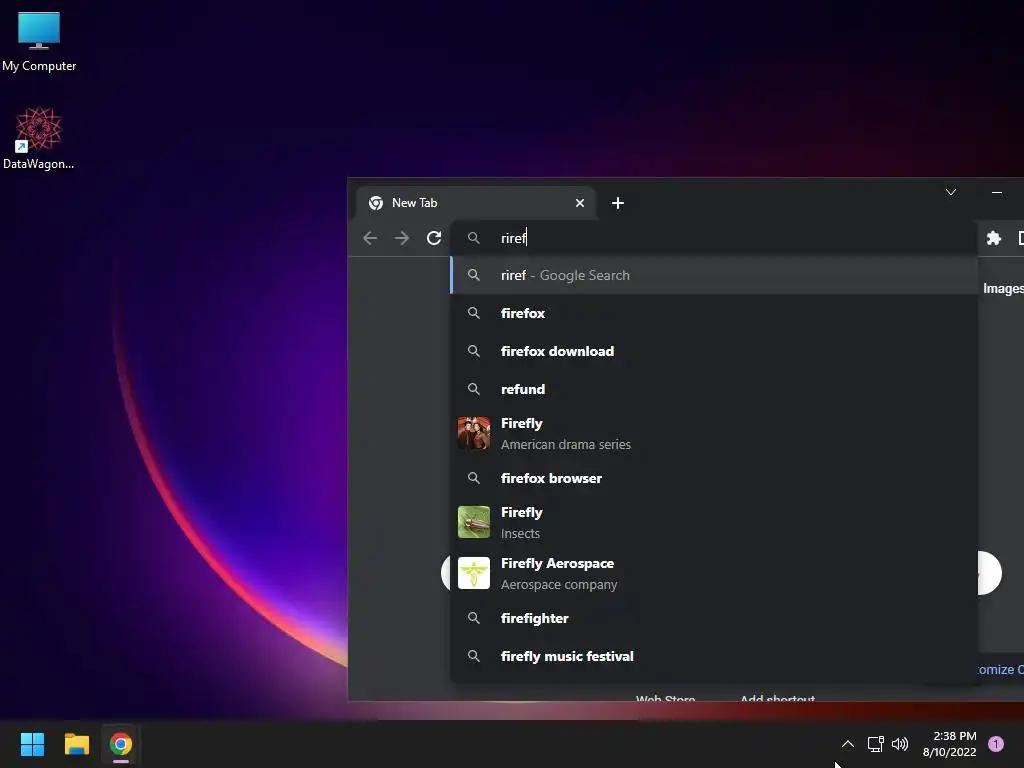
Task: Click the Images link on page
Action: click(x=1003, y=289)
